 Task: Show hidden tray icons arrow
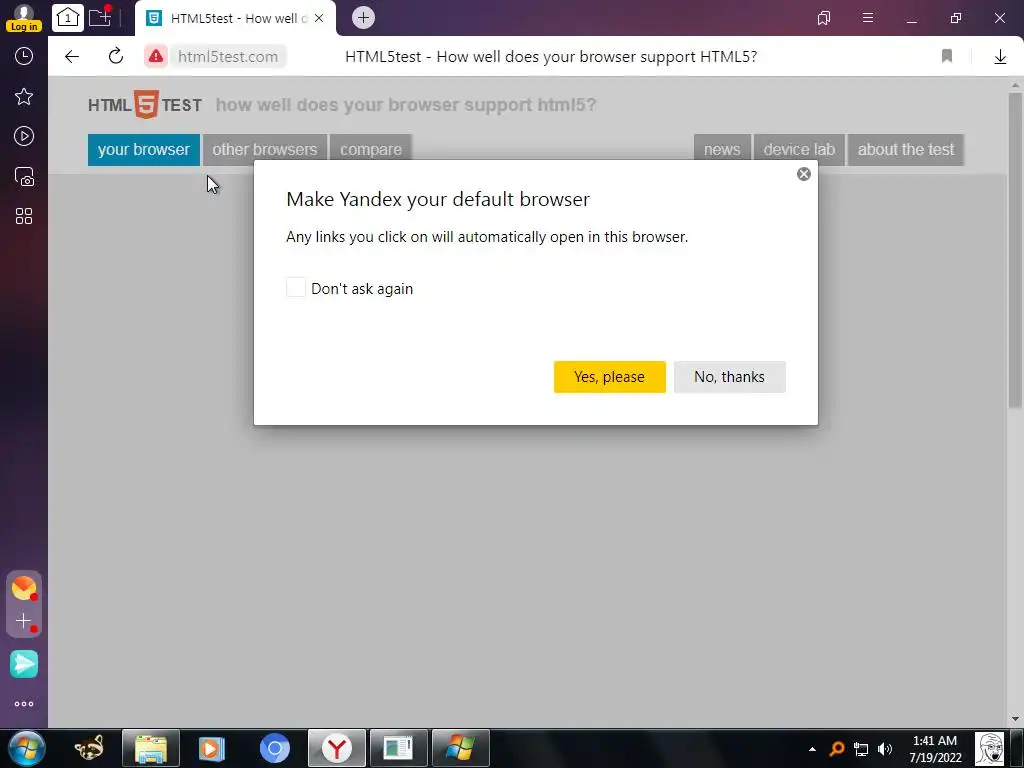812,749
